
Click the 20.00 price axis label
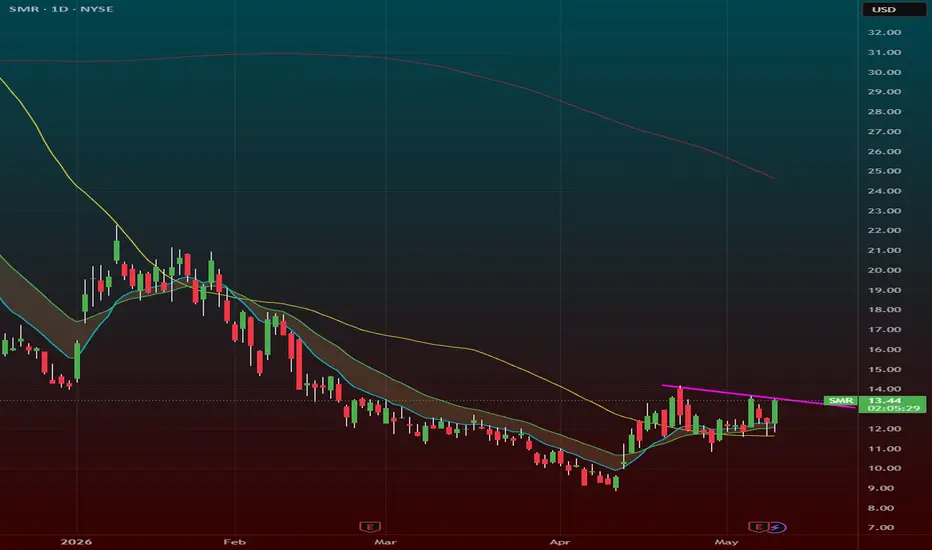884,270
